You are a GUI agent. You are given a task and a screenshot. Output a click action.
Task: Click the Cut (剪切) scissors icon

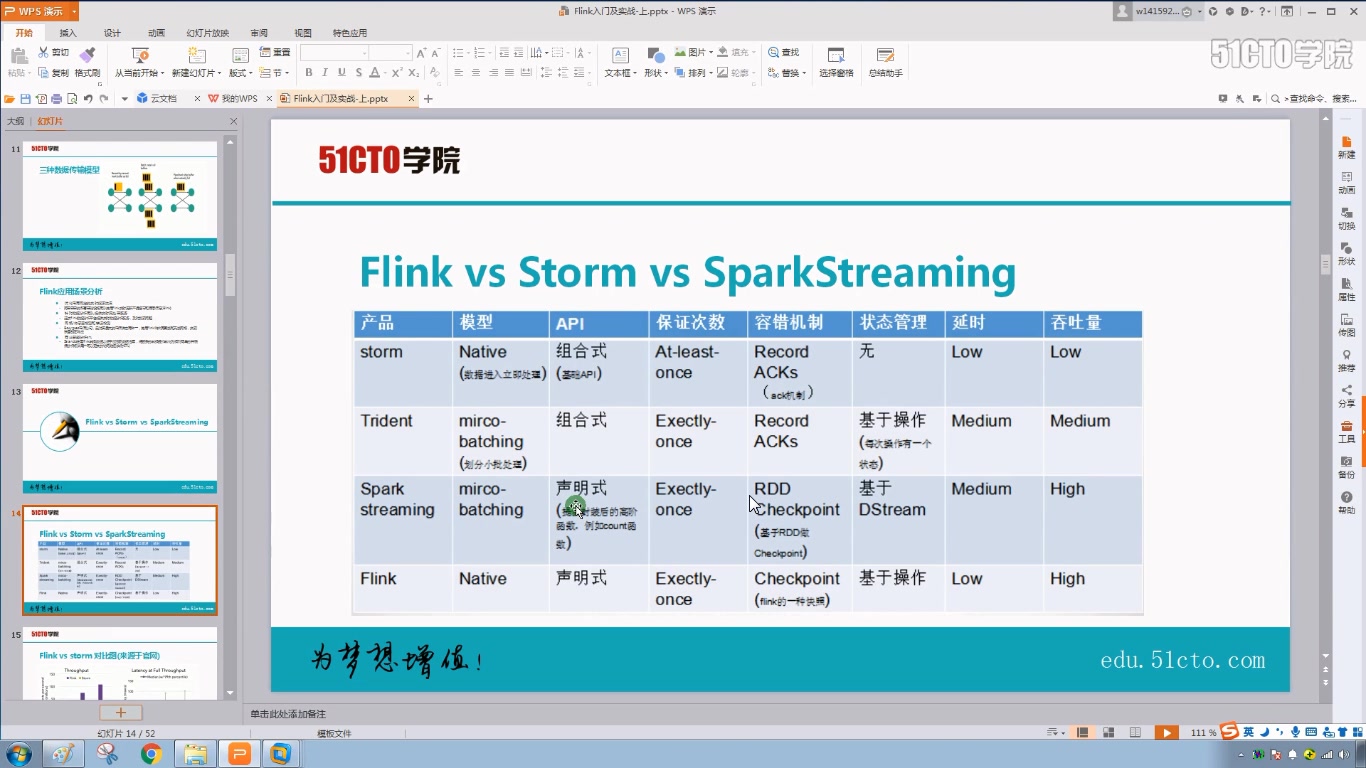[x=43, y=52]
